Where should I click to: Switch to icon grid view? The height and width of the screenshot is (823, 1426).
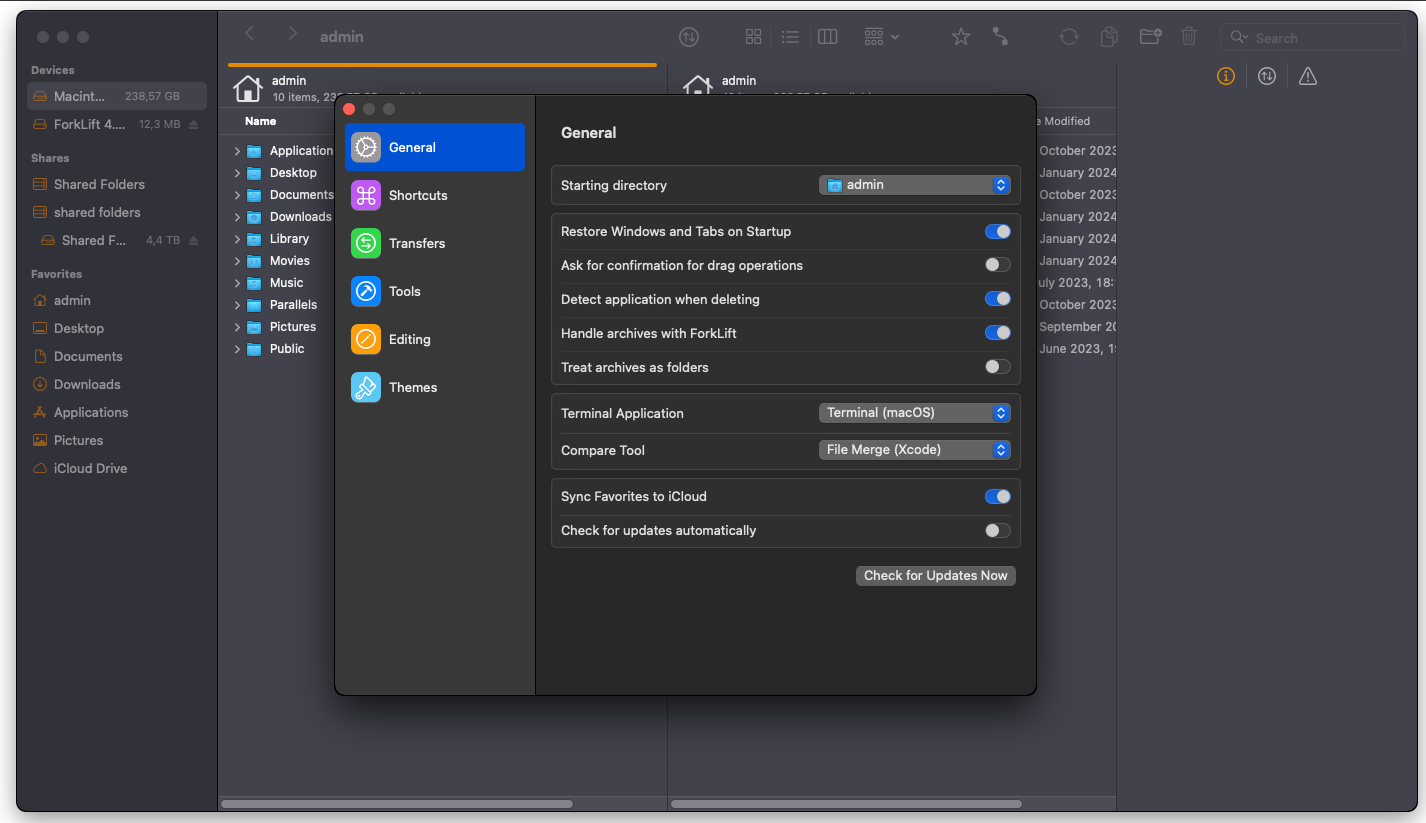pyautogui.click(x=754, y=37)
